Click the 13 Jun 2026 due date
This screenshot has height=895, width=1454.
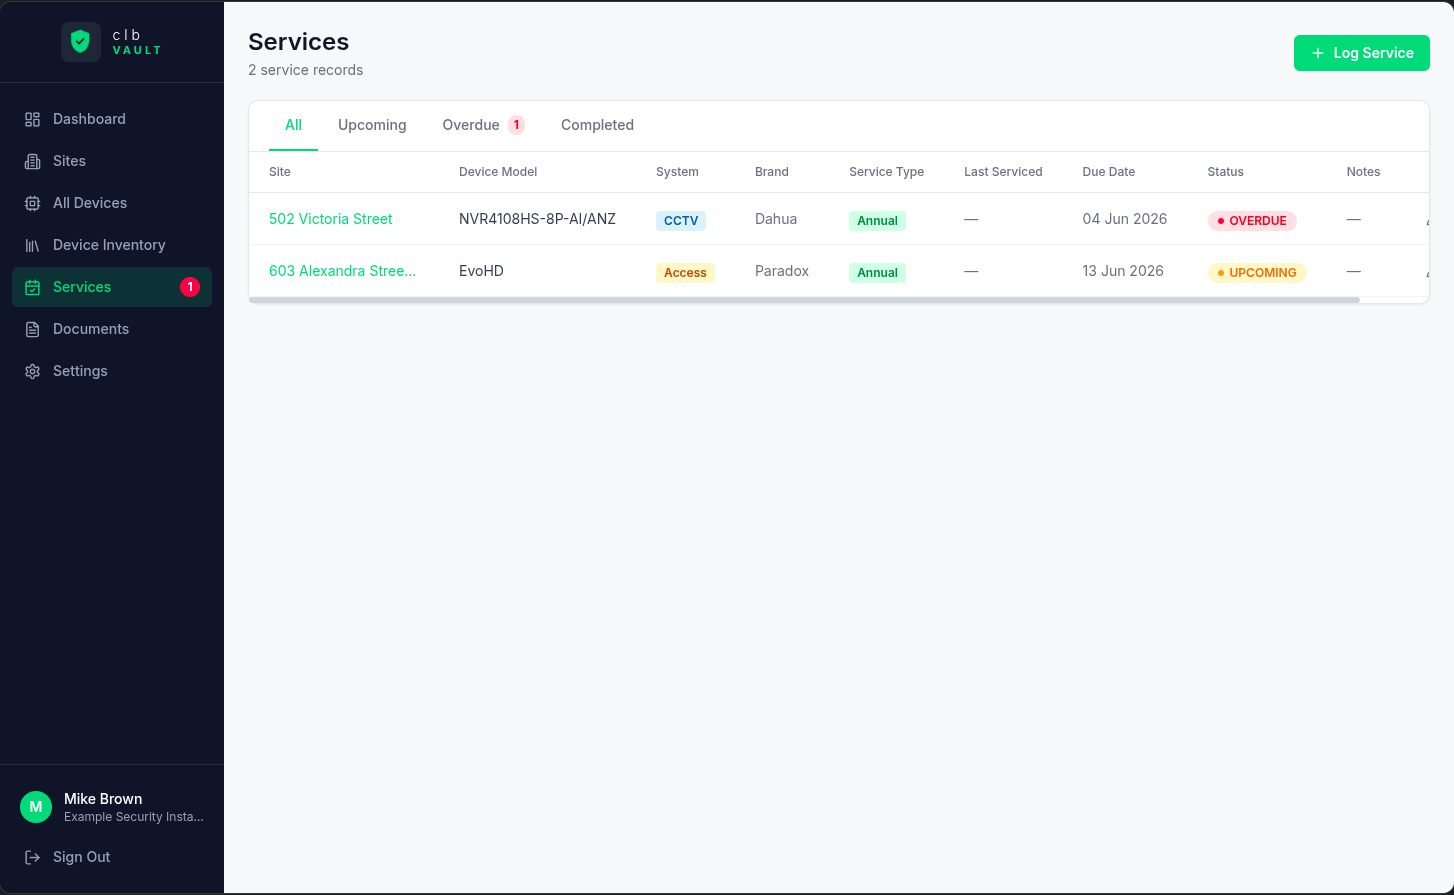1123,271
